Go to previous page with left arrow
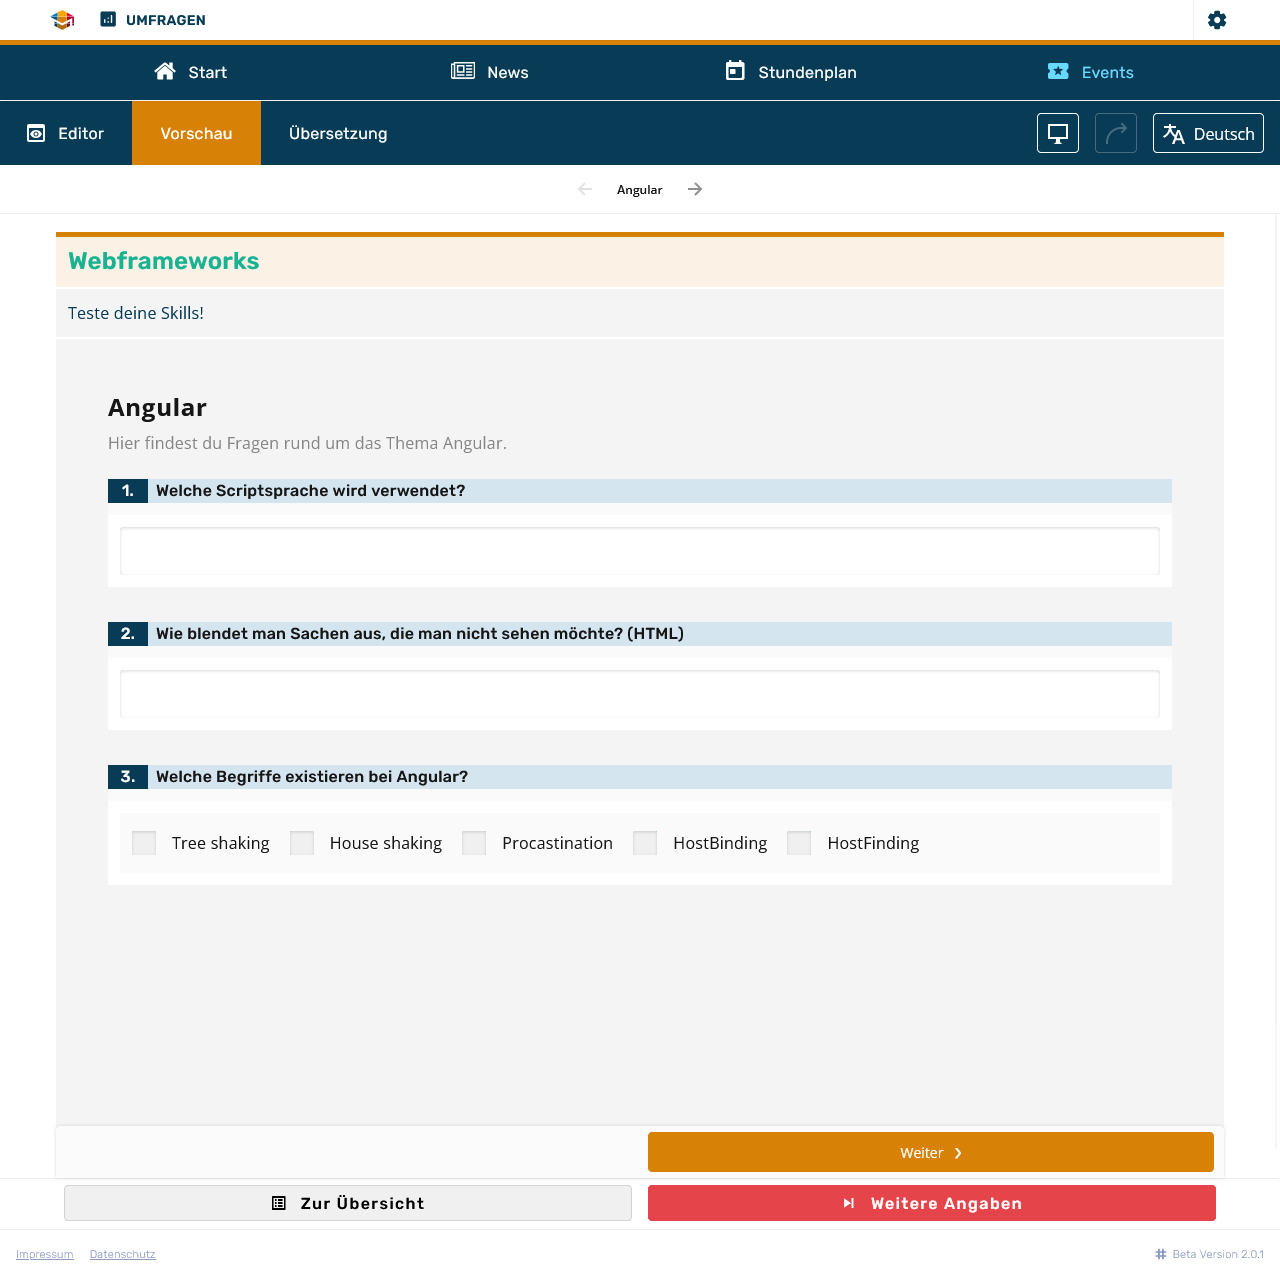1280x1278 pixels. click(585, 189)
